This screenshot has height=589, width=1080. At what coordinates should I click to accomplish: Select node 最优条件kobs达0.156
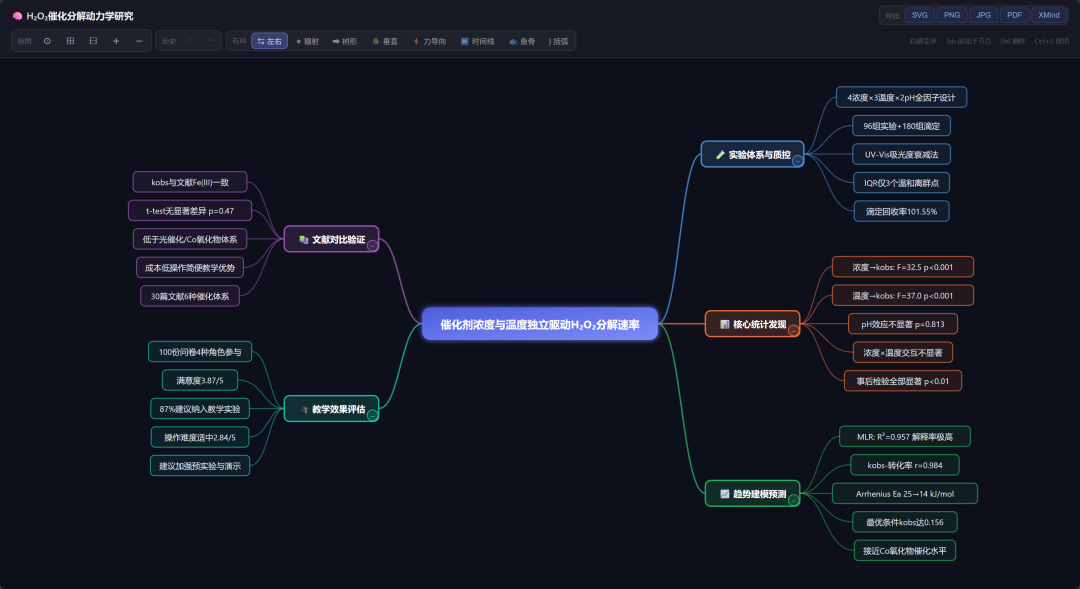coord(904,522)
